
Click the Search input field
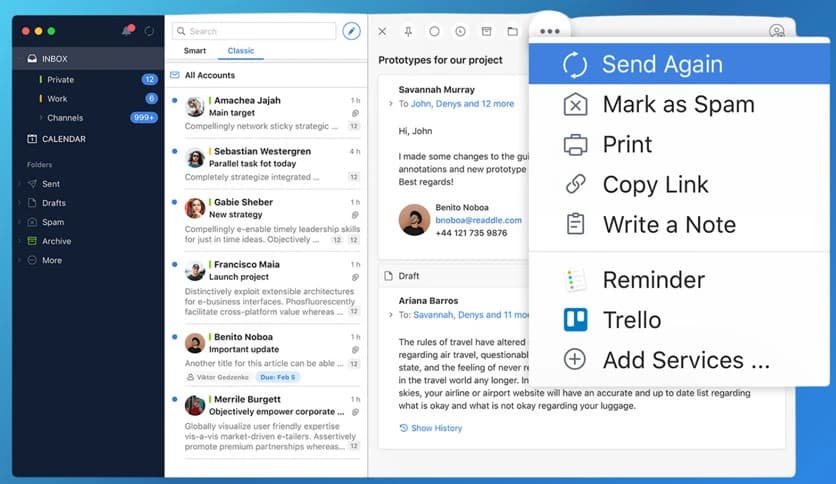click(254, 31)
